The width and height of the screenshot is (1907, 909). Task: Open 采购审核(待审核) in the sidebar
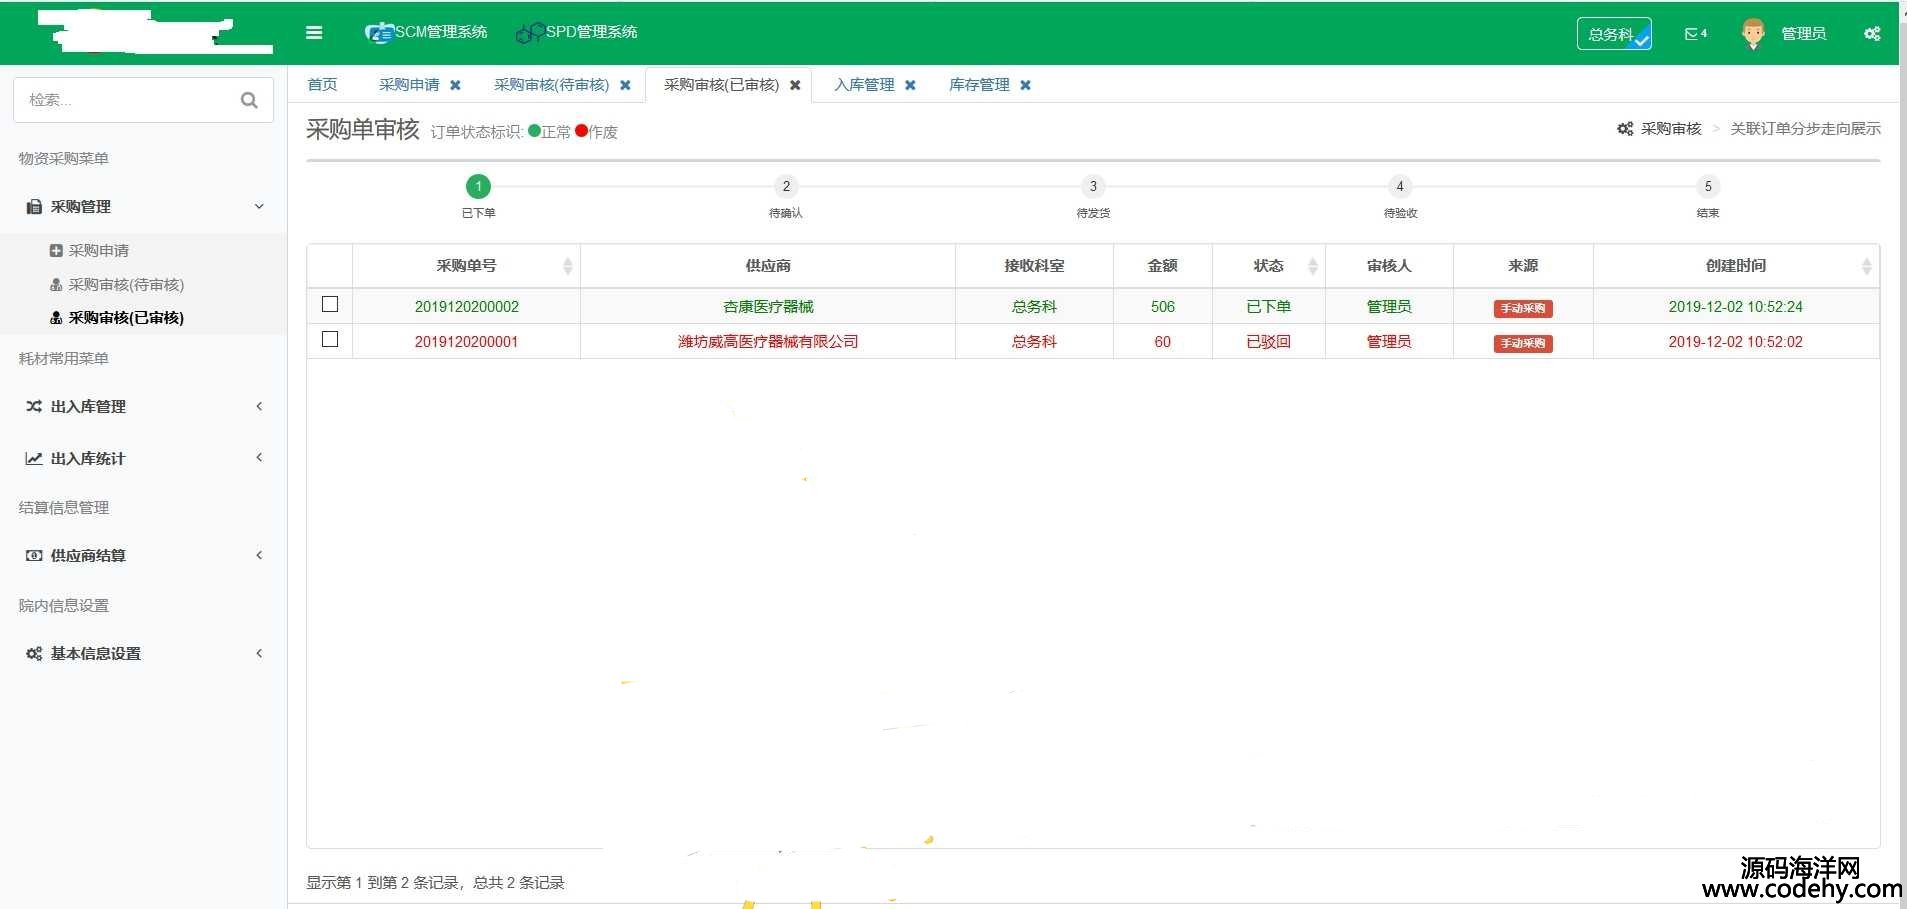[126, 285]
